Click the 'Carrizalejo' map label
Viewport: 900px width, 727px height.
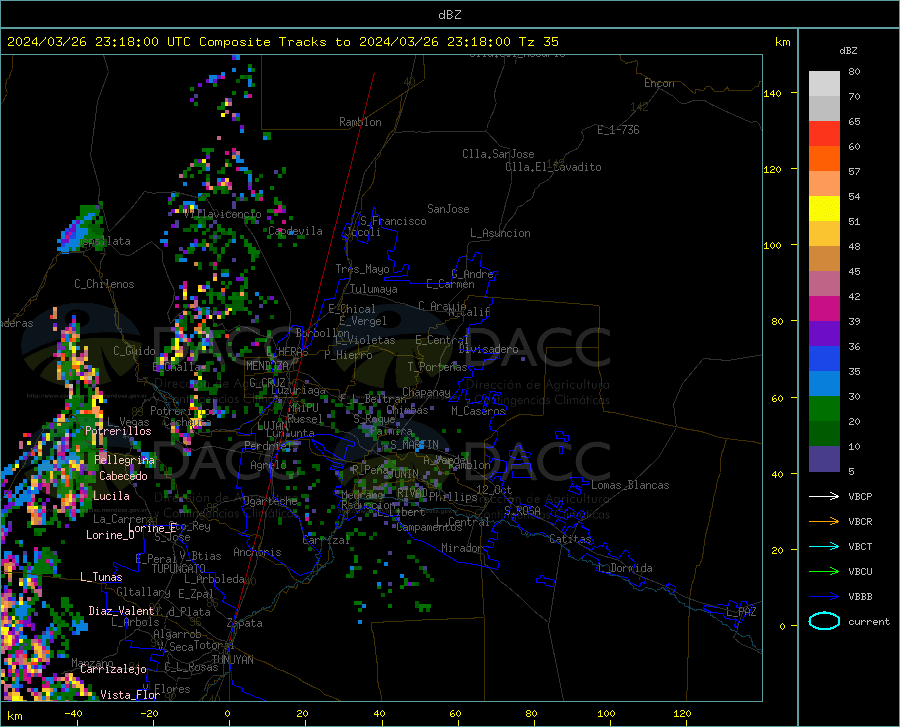coord(114,669)
